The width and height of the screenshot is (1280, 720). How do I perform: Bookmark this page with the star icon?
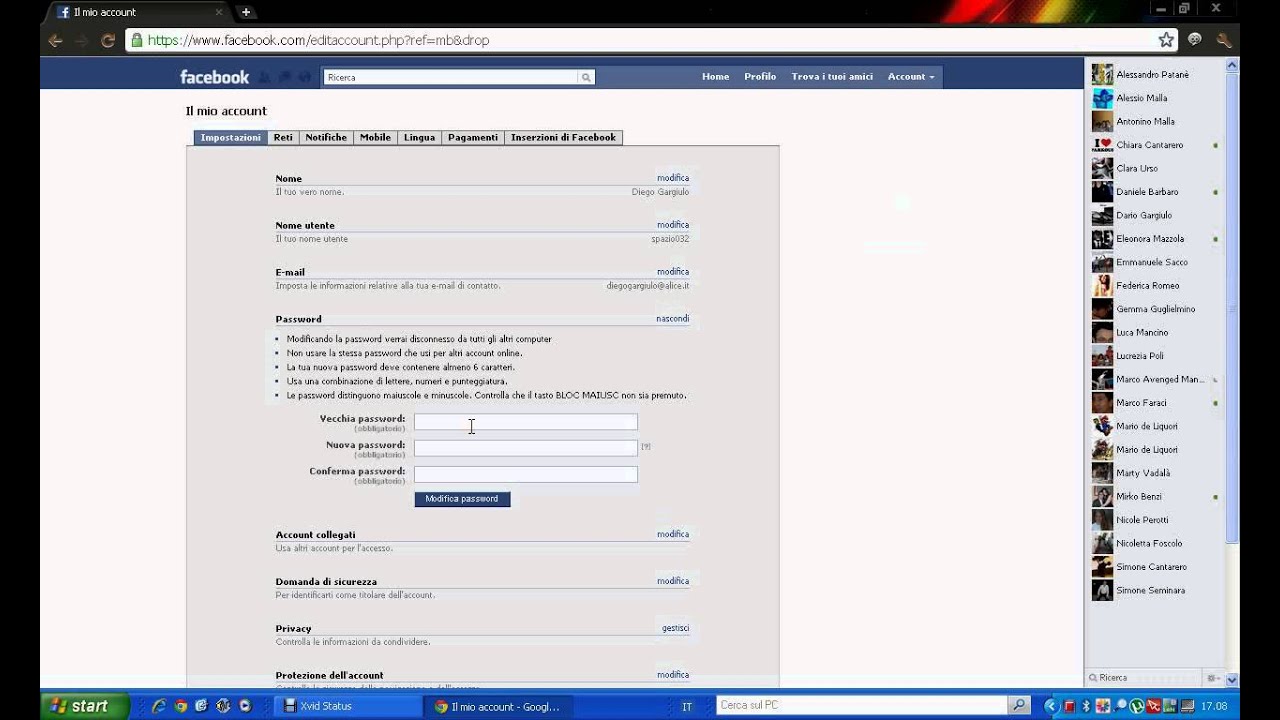1166,40
